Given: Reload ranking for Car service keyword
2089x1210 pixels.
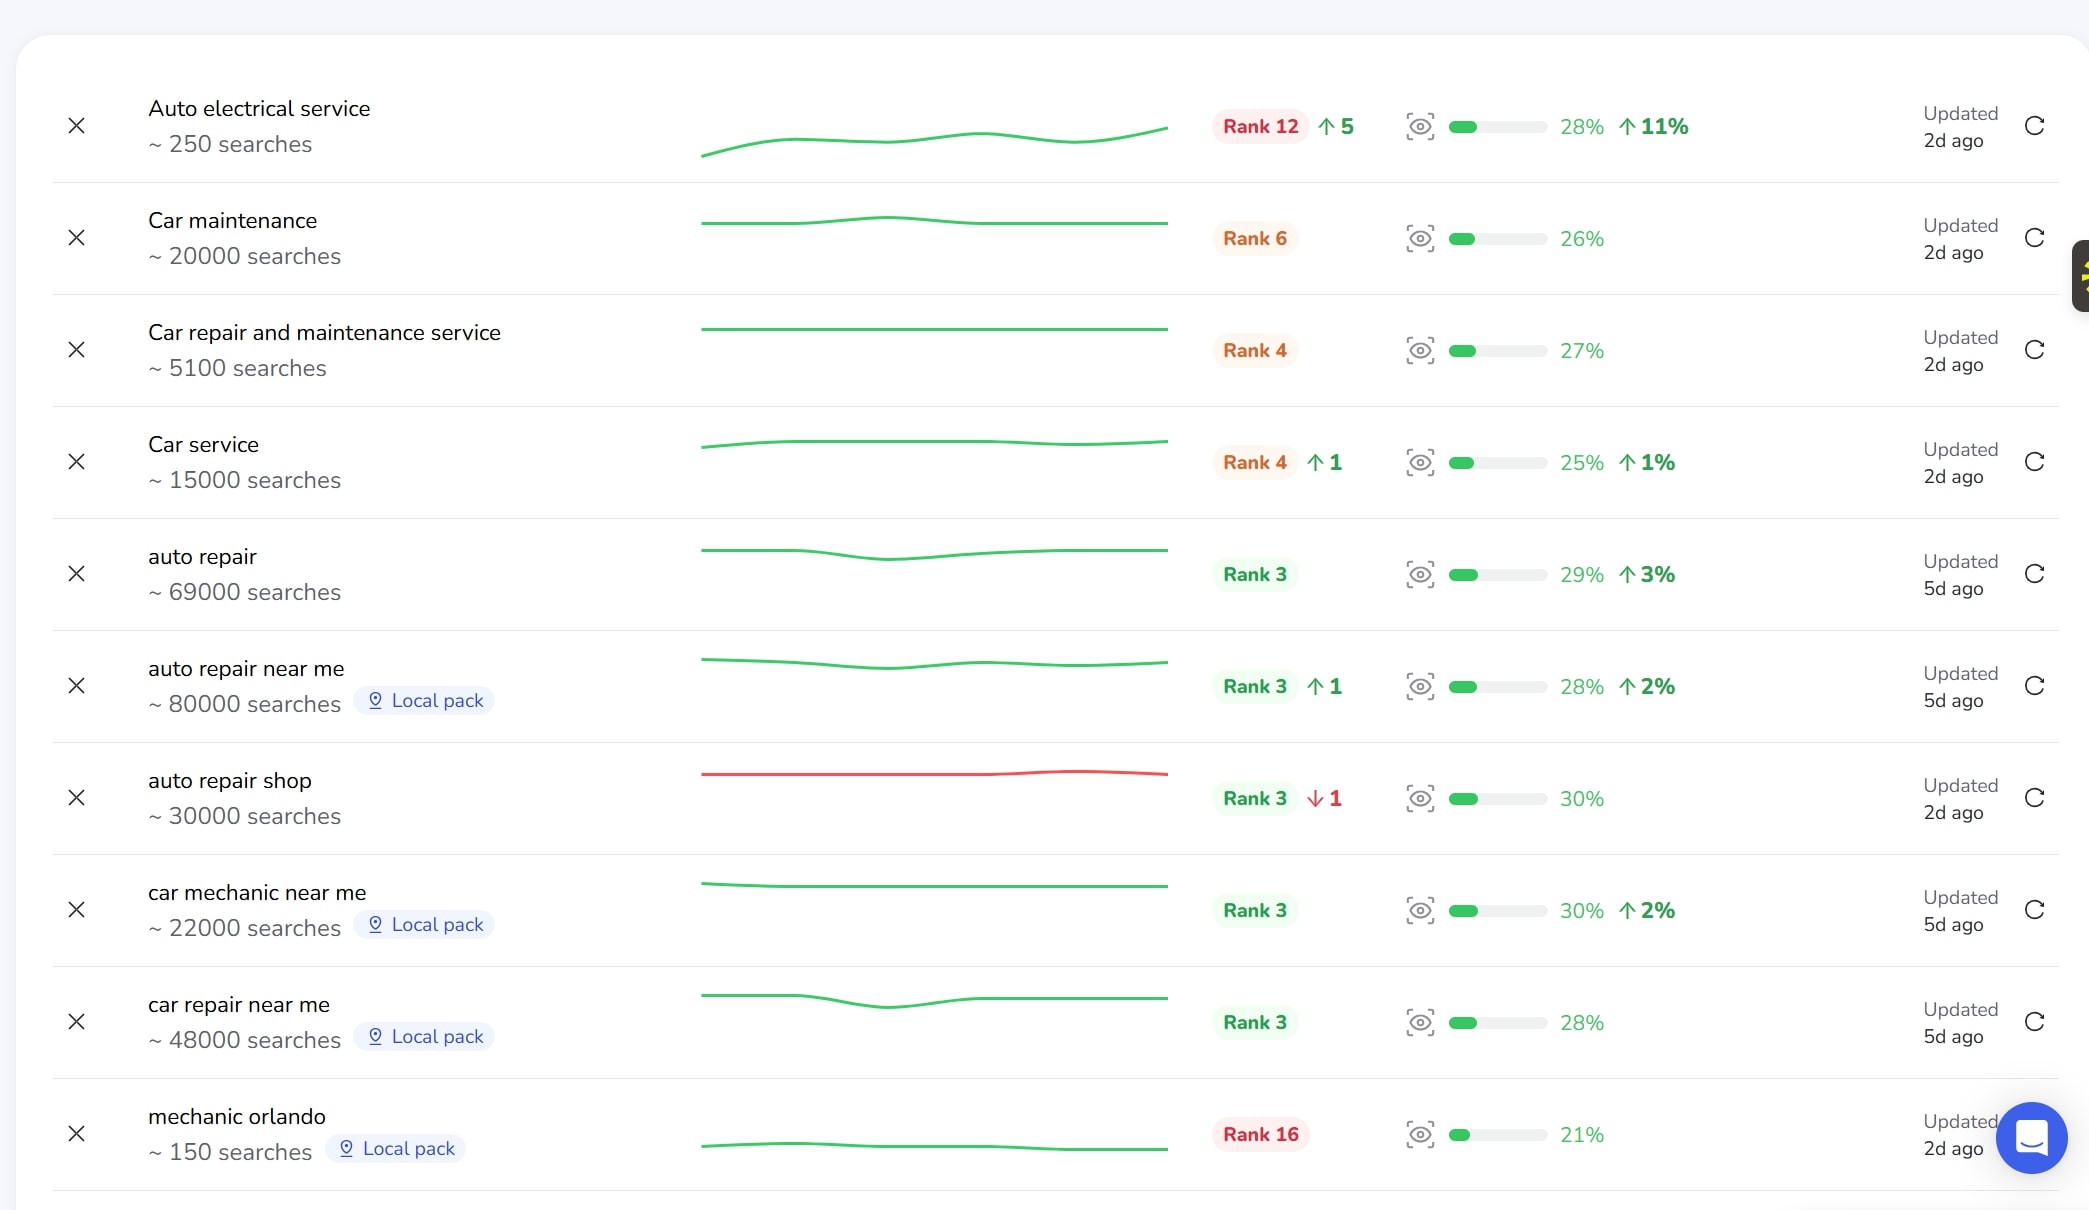Looking at the screenshot, I should tap(2034, 462).
